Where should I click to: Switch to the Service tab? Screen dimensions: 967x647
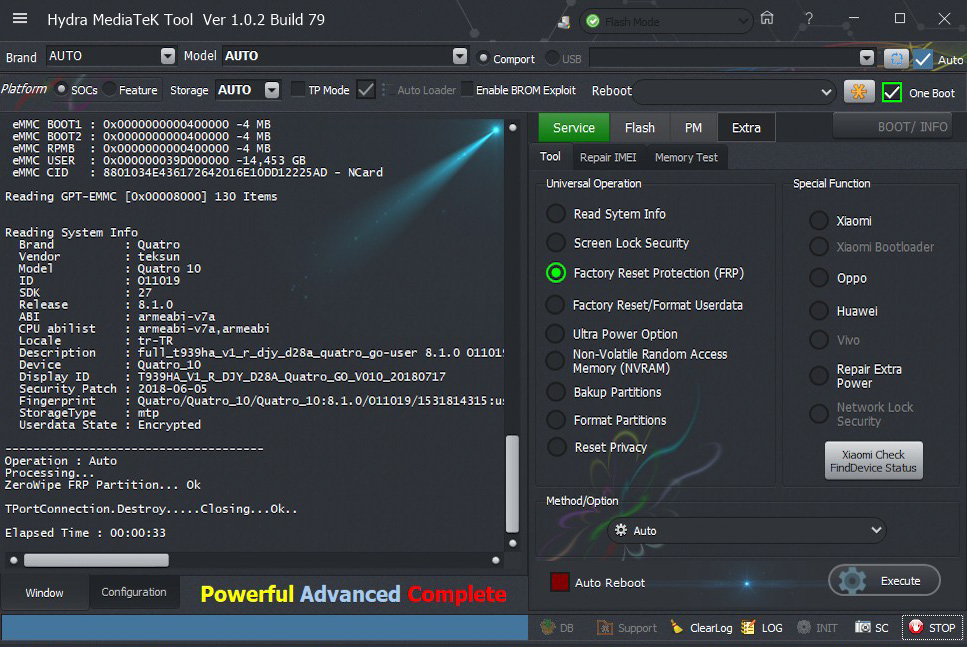[x=574, y=128]
